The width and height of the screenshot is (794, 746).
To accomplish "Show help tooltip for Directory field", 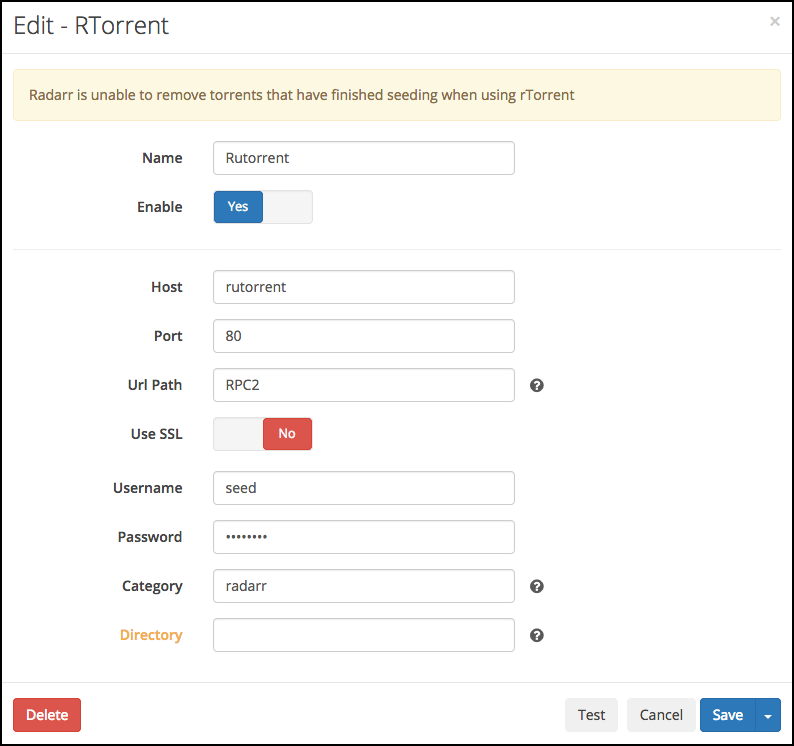I will 536,635.
